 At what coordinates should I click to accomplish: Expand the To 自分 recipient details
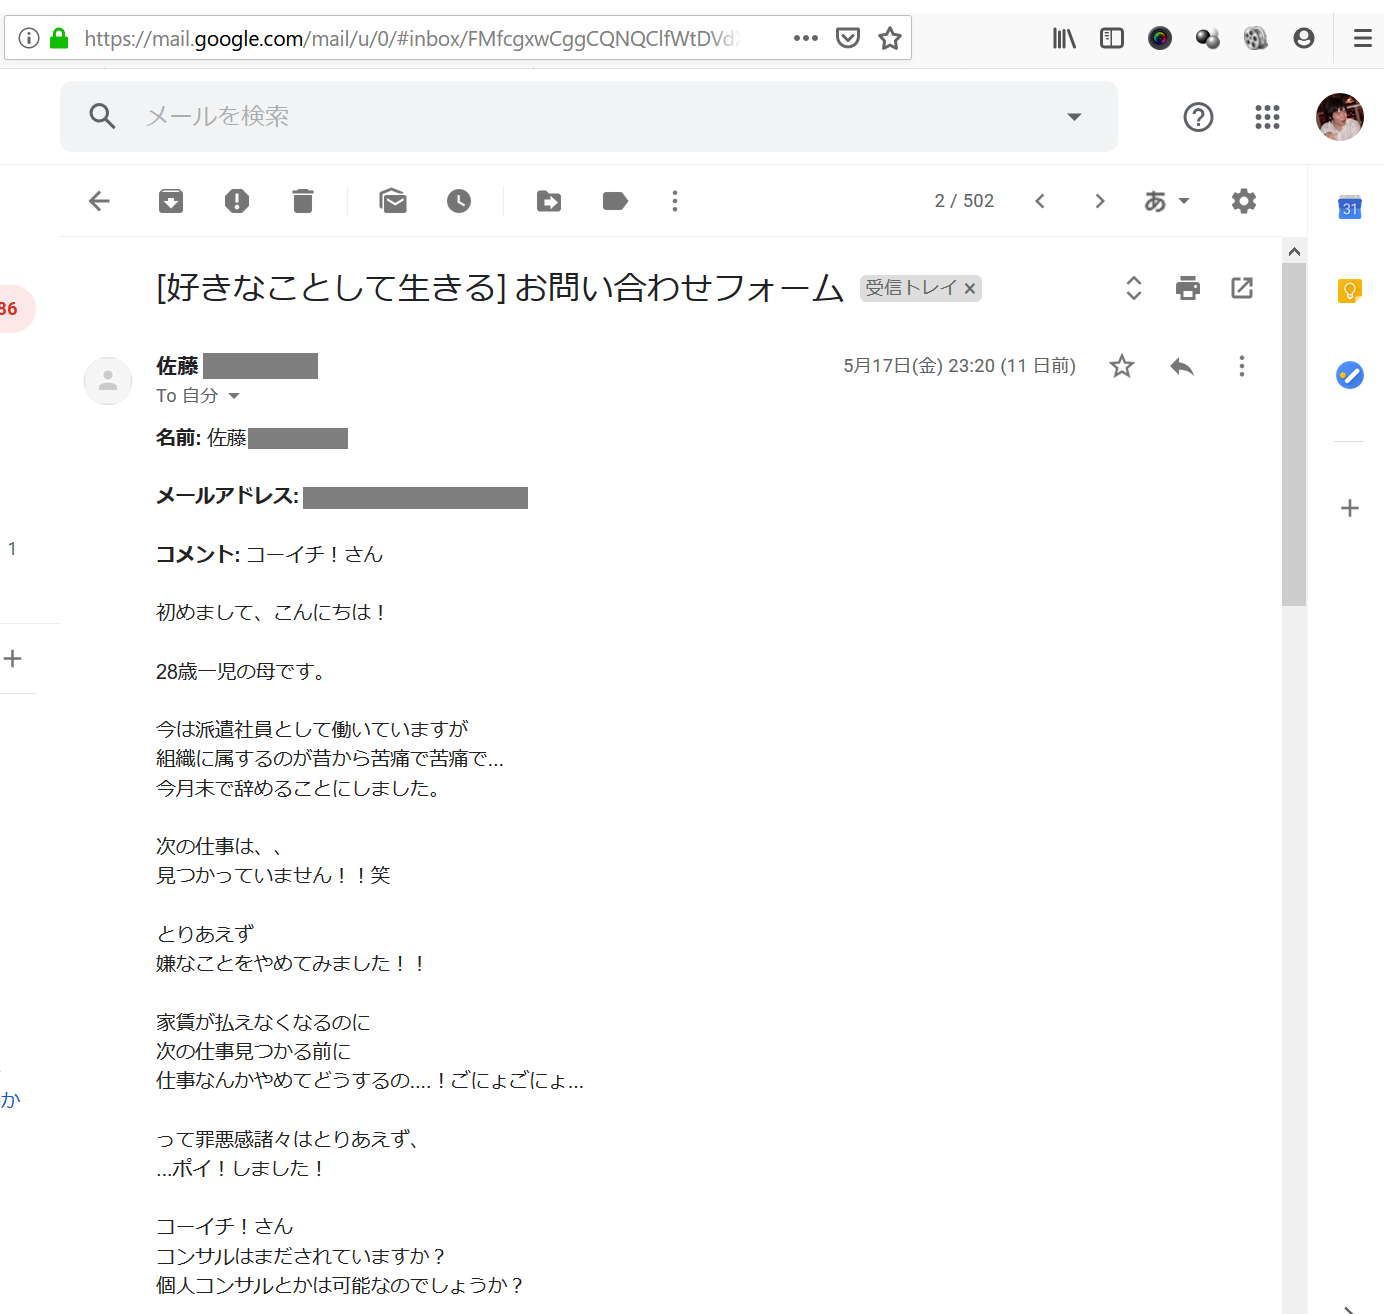click(234, 396)
